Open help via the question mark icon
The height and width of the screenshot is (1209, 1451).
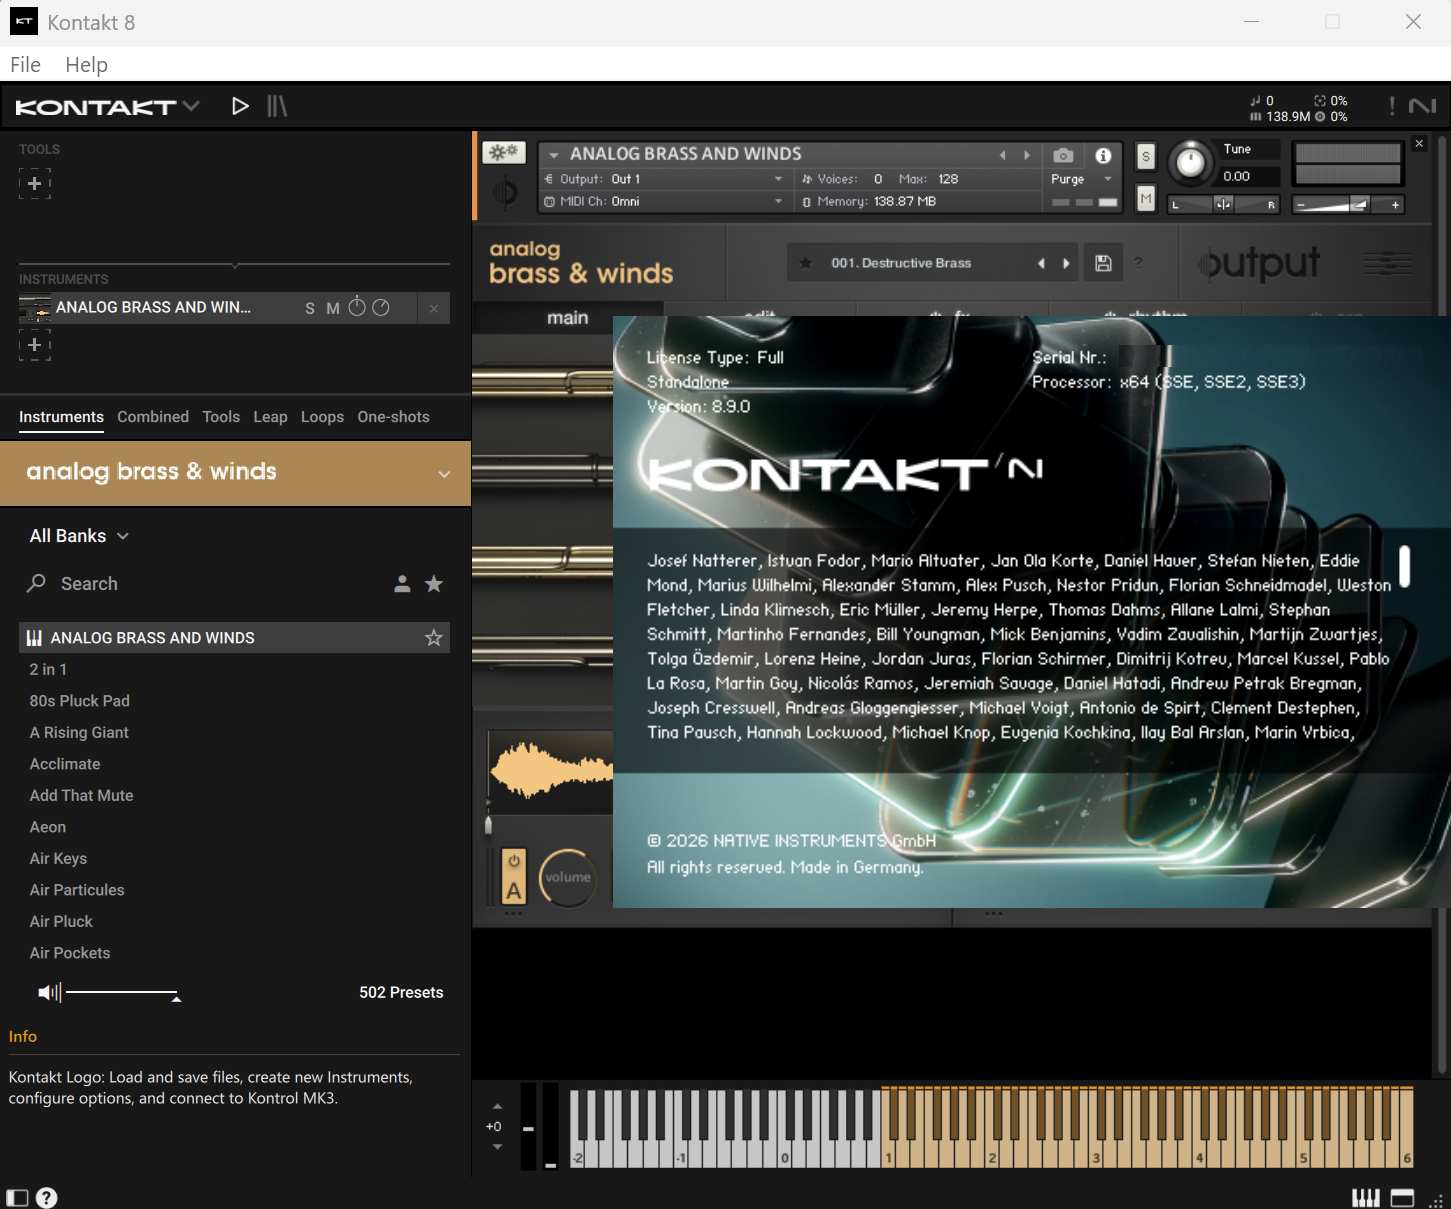(46, 1197)
